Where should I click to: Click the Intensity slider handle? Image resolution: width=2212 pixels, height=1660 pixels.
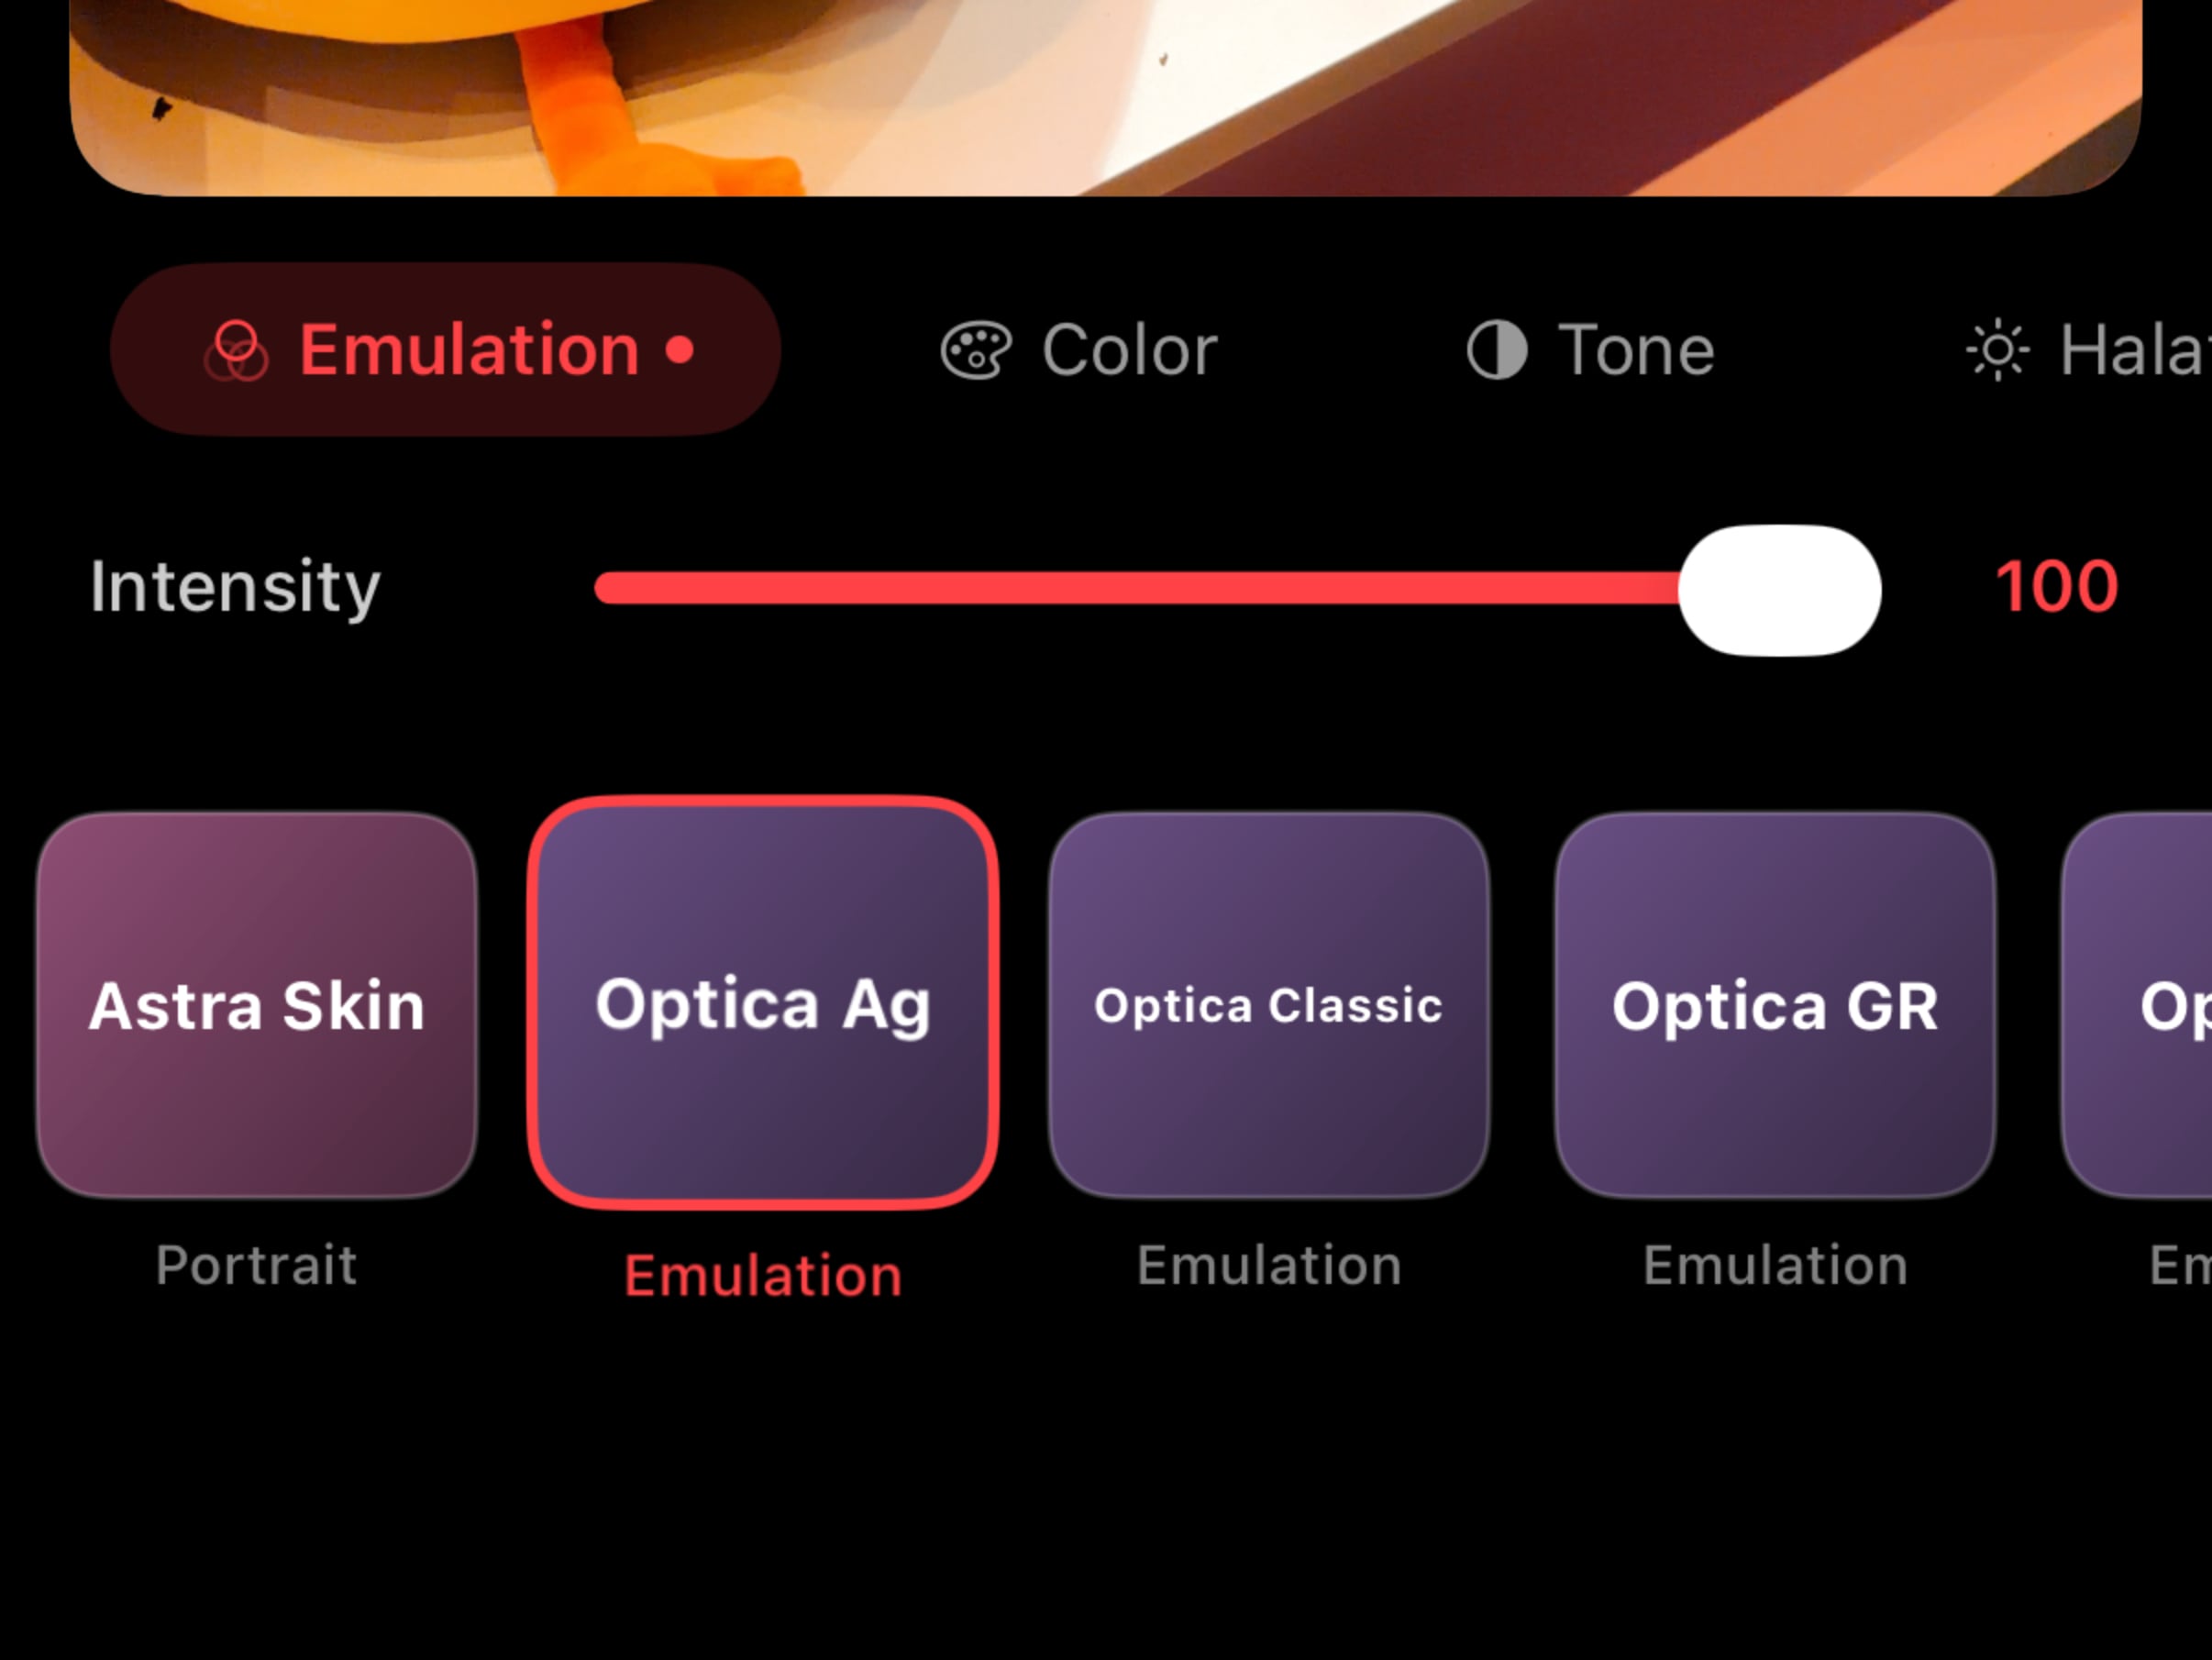1782,588
